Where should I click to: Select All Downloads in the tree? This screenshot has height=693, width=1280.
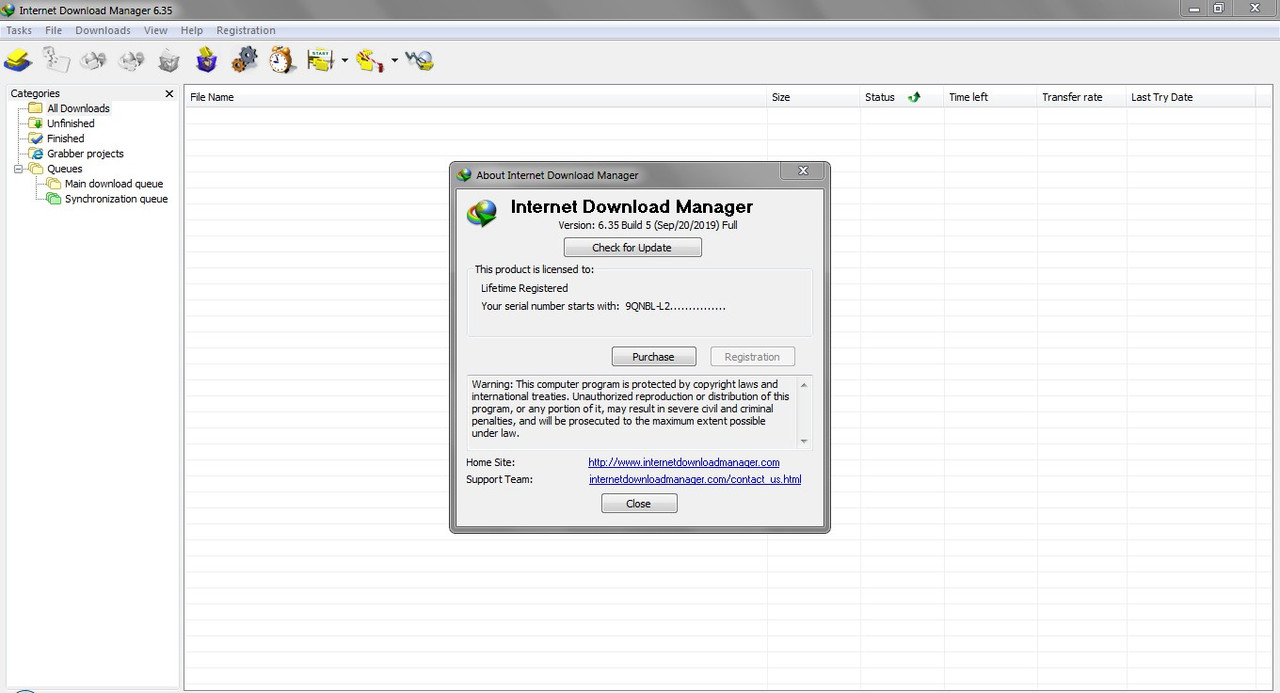pyautogui.click(x=78, y=108)
